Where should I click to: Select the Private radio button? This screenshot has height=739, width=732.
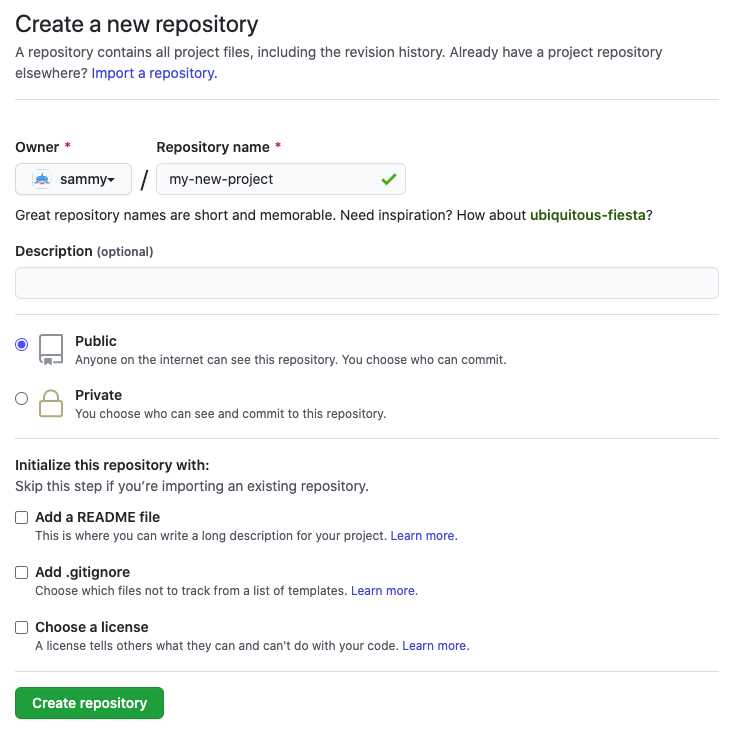(22, 399)
